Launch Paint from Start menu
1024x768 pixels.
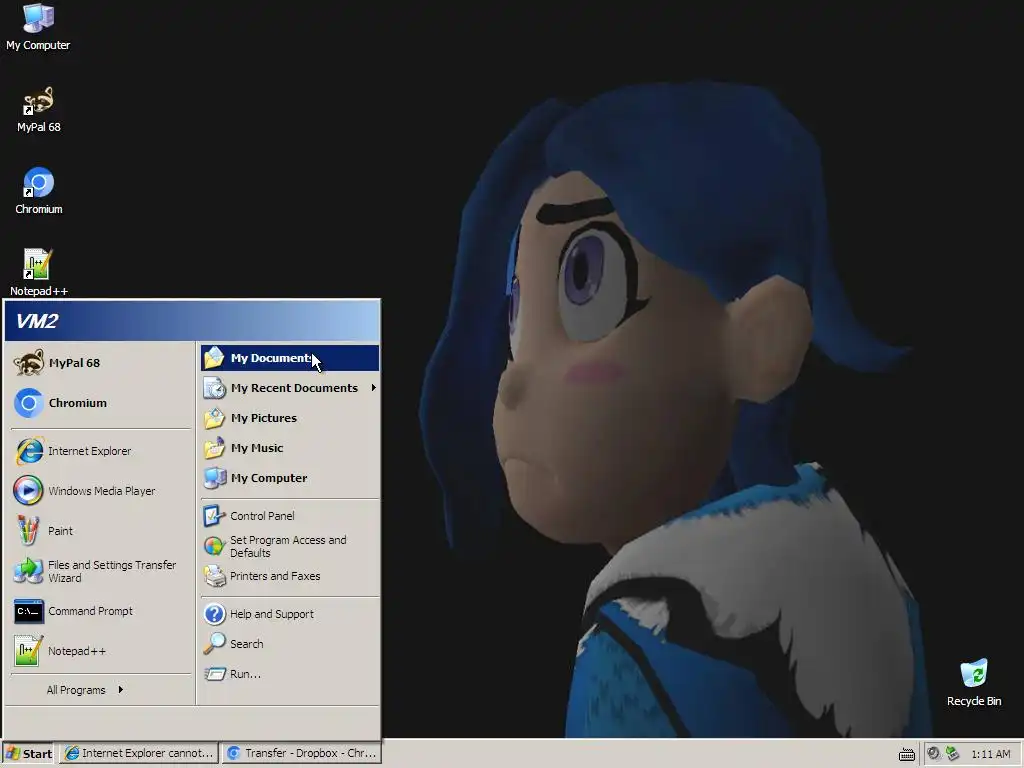point(101,531)
